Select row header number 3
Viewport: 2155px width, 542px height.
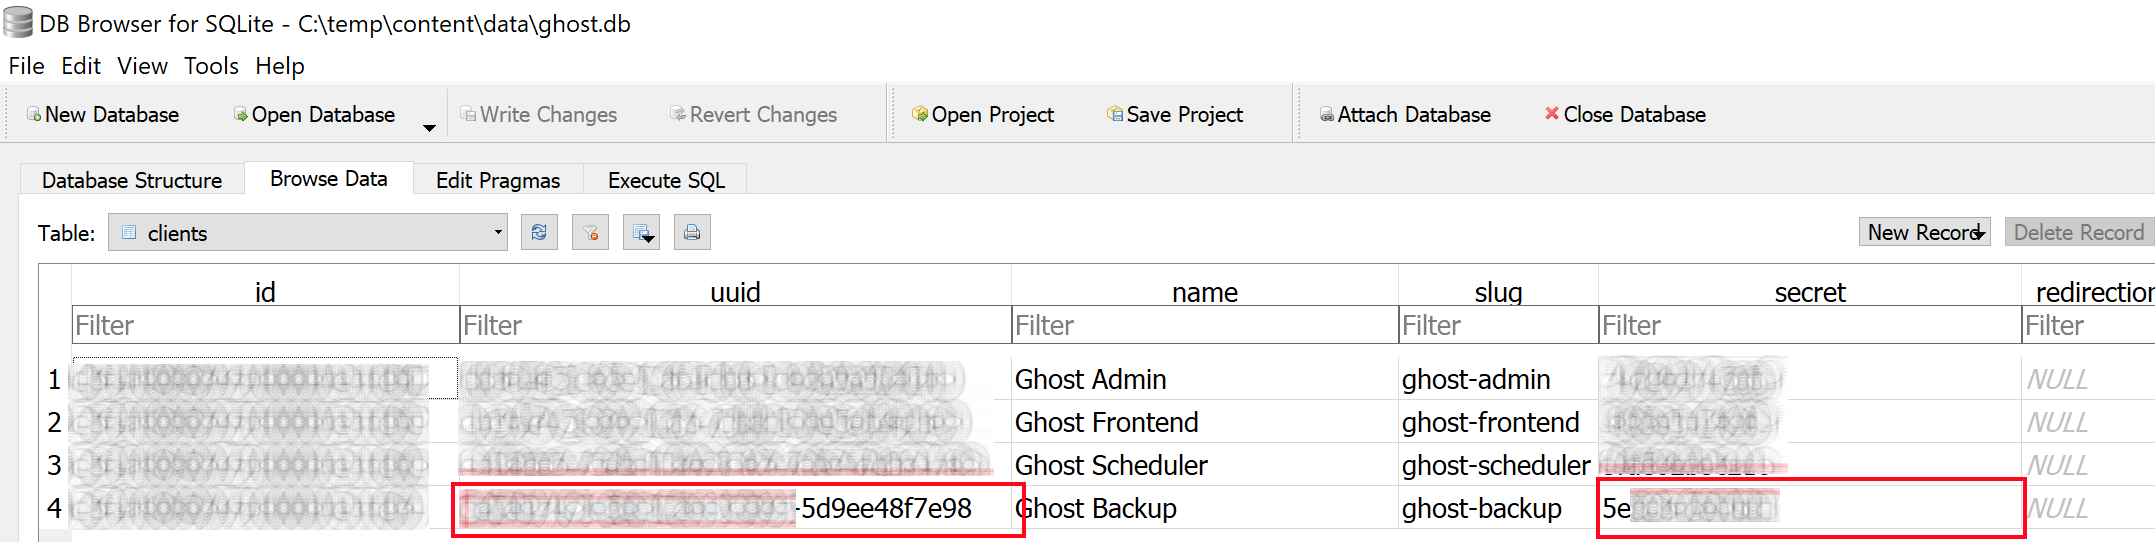pos(55,465)
